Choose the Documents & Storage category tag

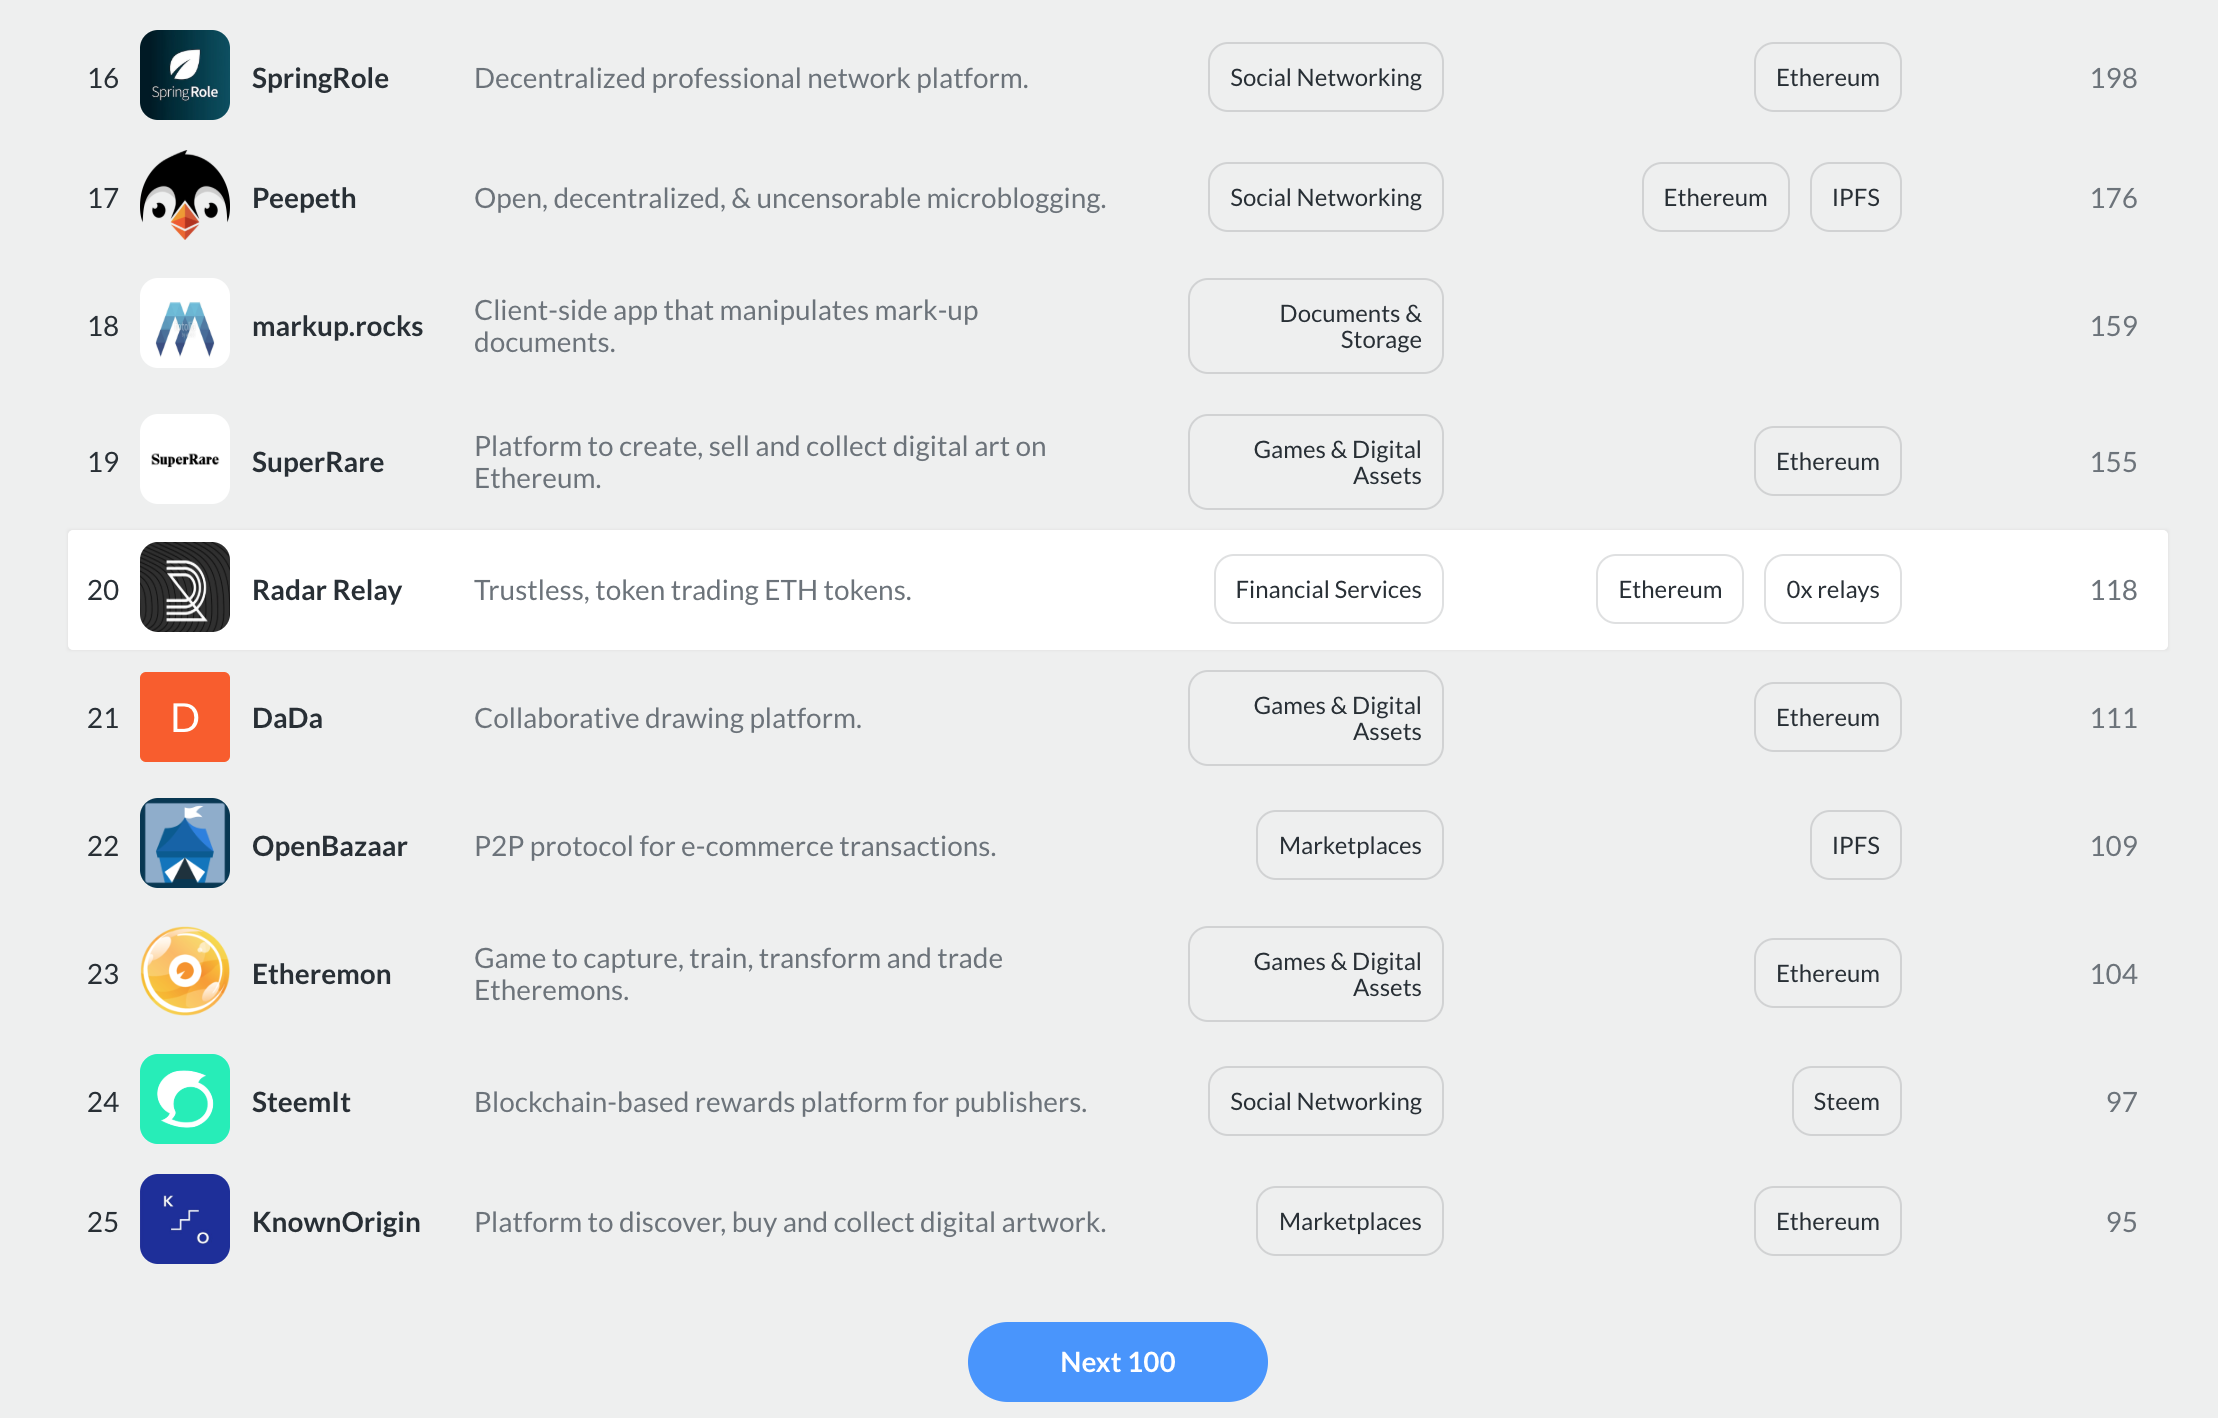pyautogui.click(x=1316, y=326)
